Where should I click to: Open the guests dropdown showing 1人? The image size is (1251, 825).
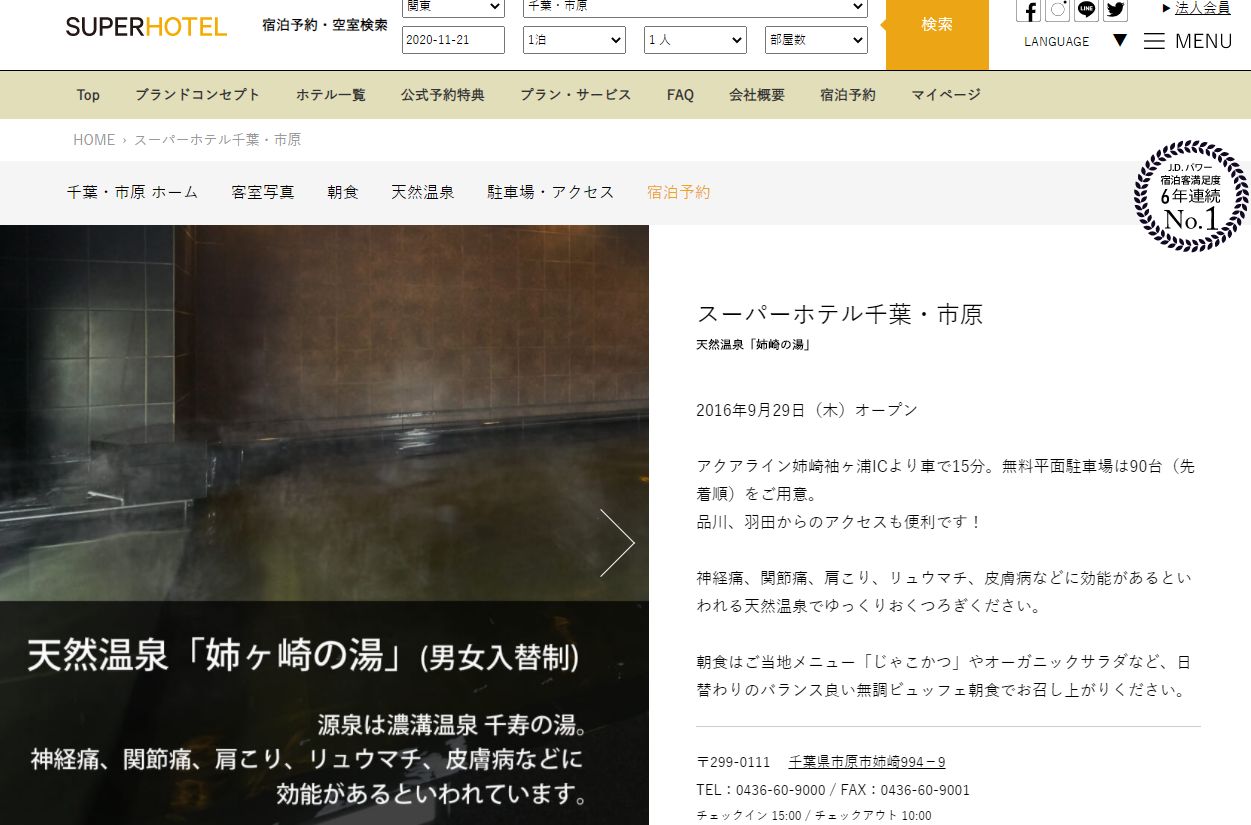pyautogui.click(x=695, y=40)
